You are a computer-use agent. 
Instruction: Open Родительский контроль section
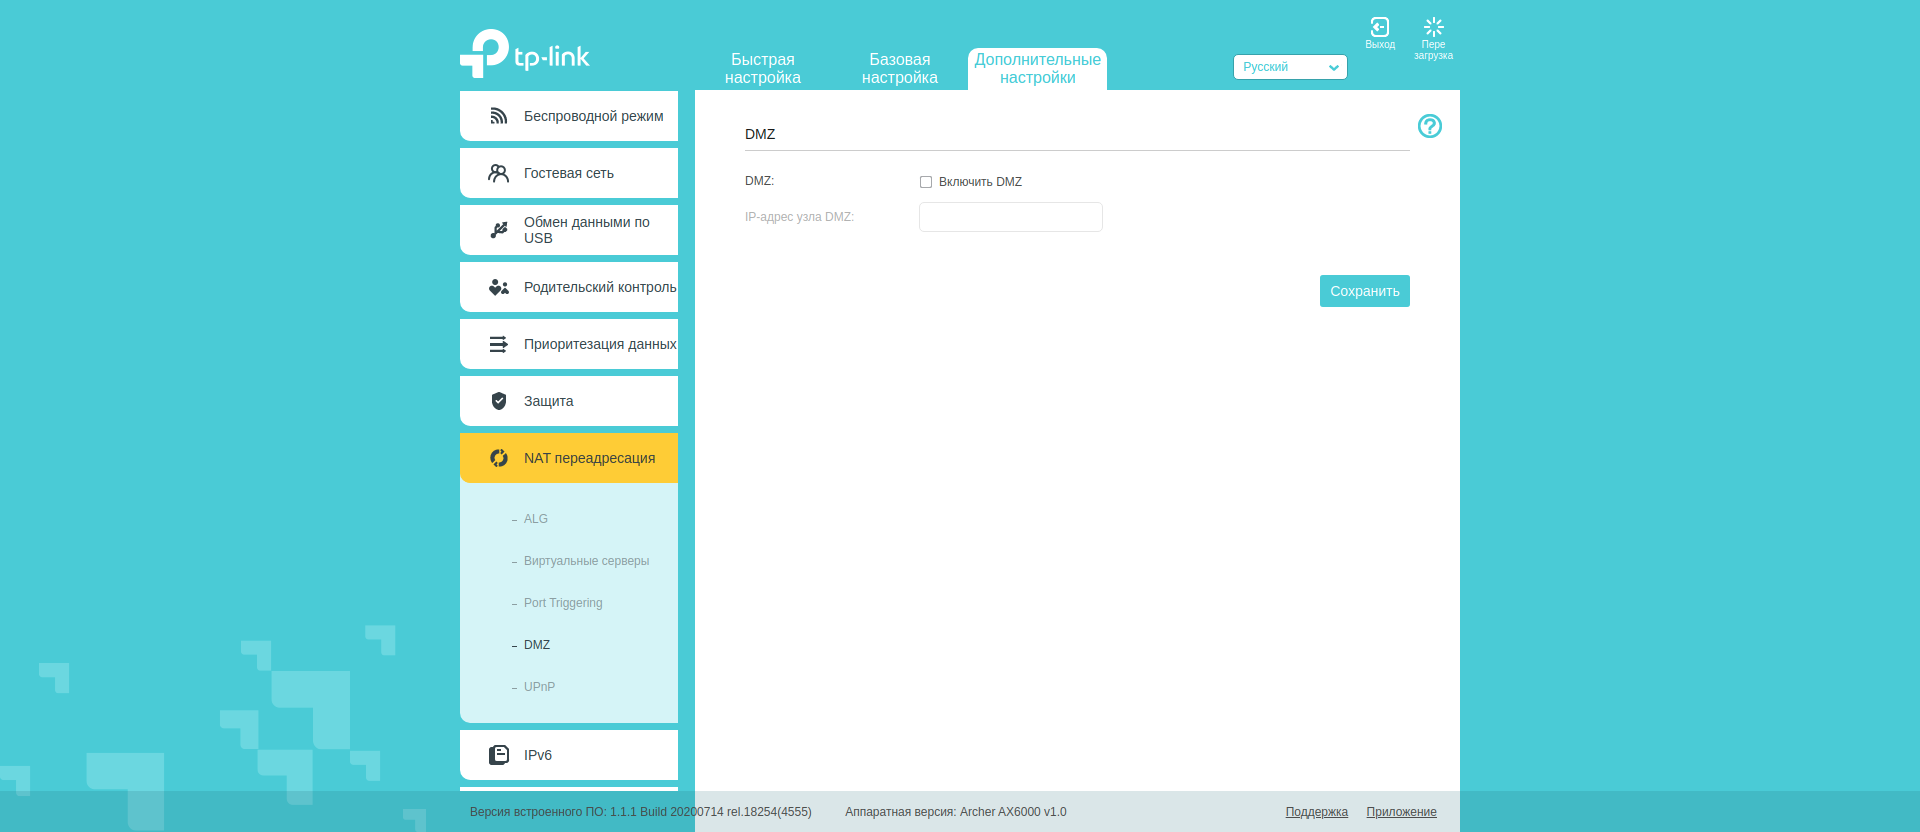click(x=569, y=287)
